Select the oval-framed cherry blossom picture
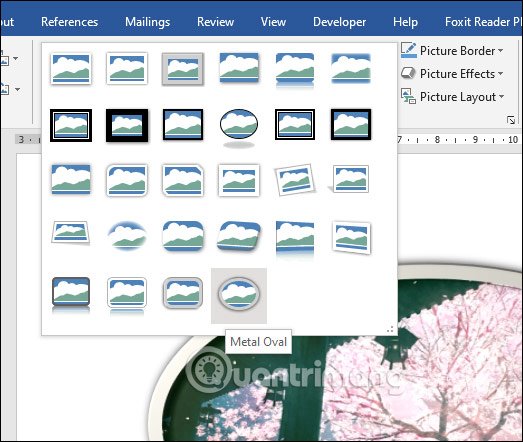The width and height of the screenshot is (523, 442). pyautogui.click(x=335, y=387)
